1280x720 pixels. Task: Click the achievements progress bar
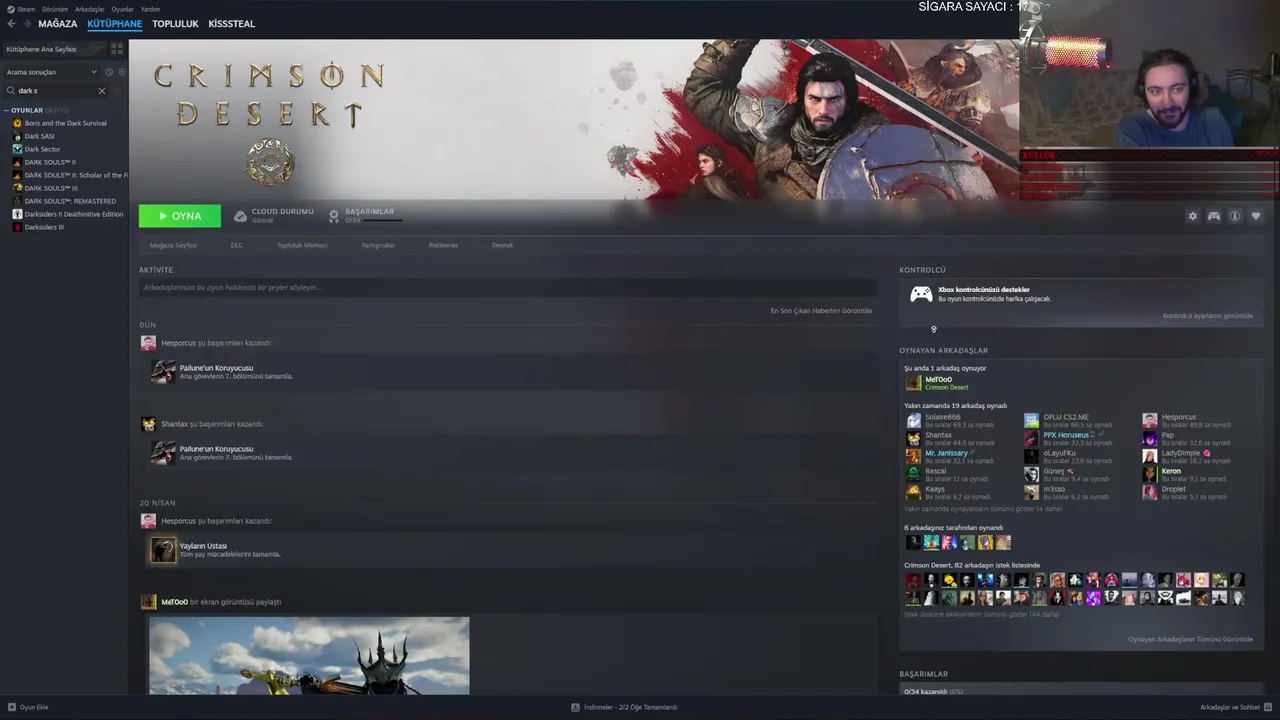pyautogui.click(x=383, y=220)
